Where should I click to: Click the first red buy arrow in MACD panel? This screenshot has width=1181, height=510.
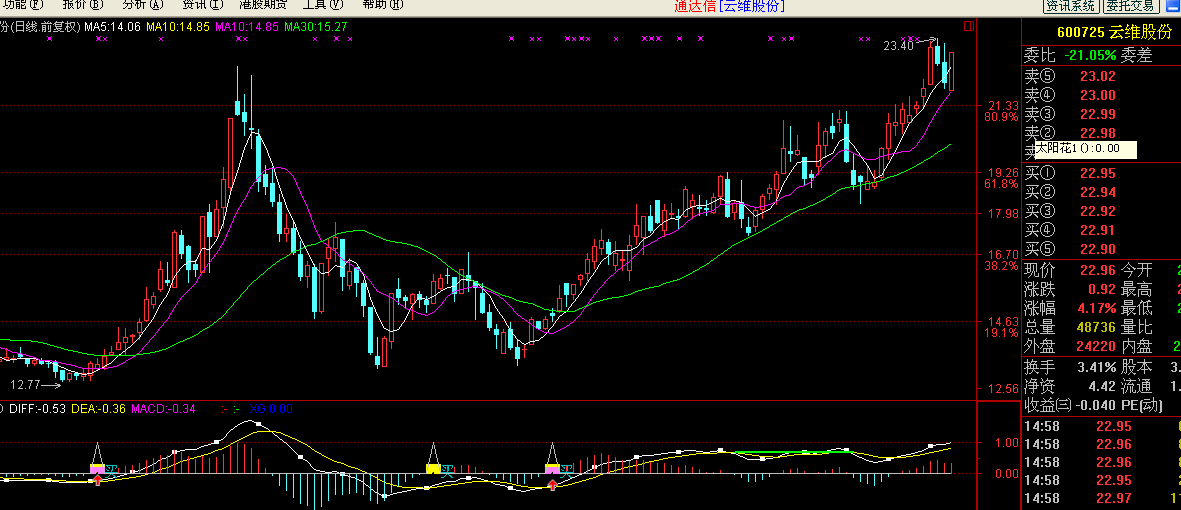click(97, 481)
